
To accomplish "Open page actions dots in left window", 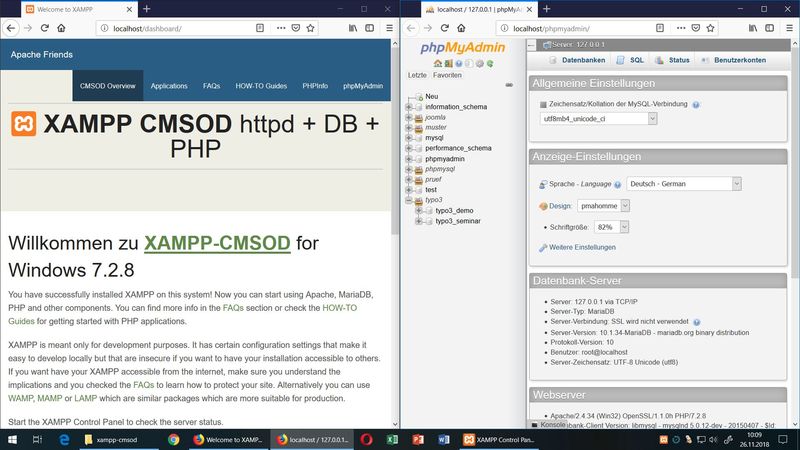I will [x=281, y=28].
